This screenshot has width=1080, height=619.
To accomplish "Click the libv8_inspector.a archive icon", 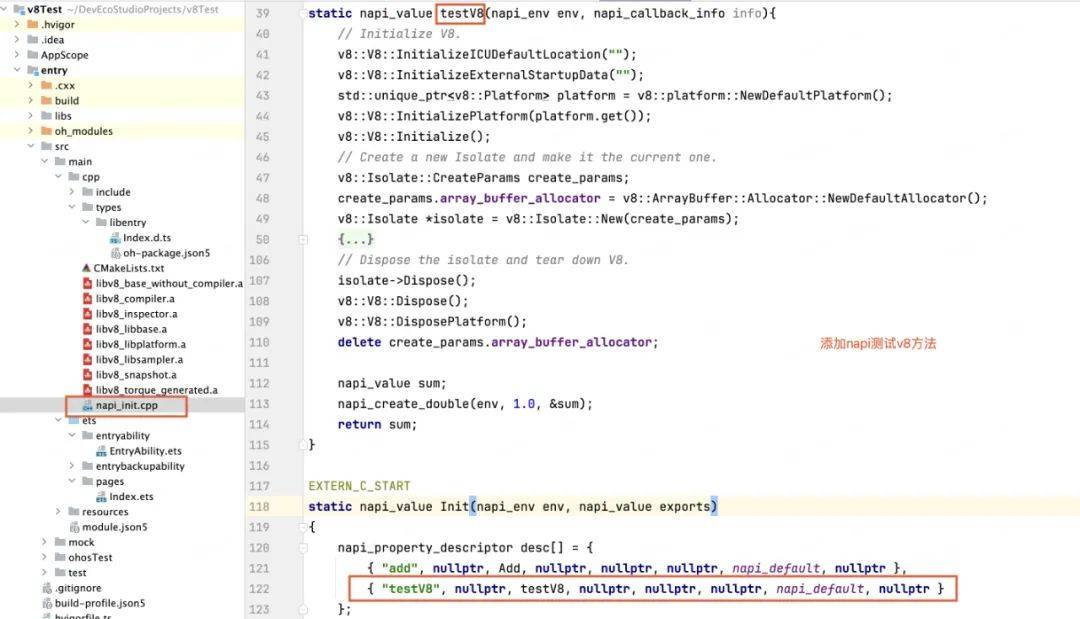I will coord(87,313).
